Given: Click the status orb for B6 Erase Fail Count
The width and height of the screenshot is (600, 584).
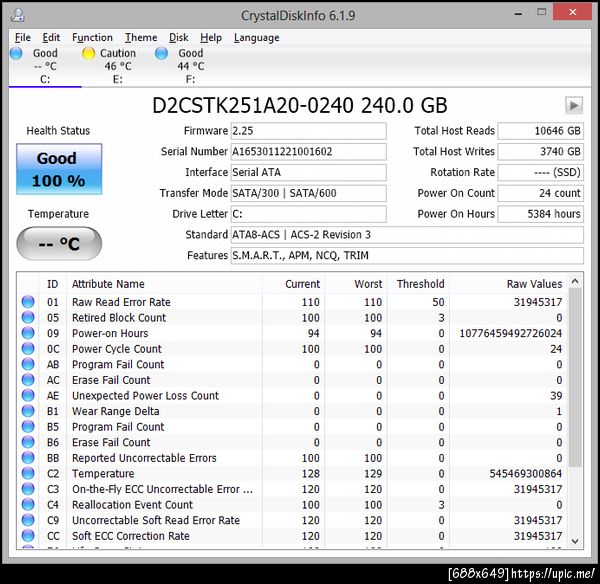Looking at the screenshot, I should (28, 442).
